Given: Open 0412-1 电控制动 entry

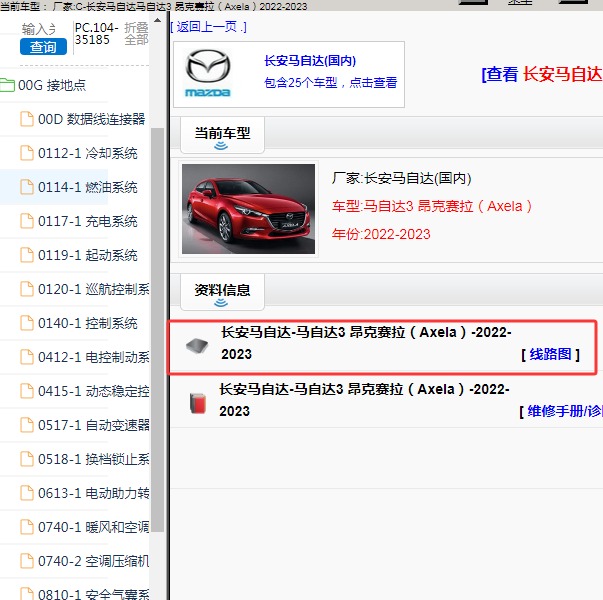Looking at the screenshot, I should pos(93,357).
